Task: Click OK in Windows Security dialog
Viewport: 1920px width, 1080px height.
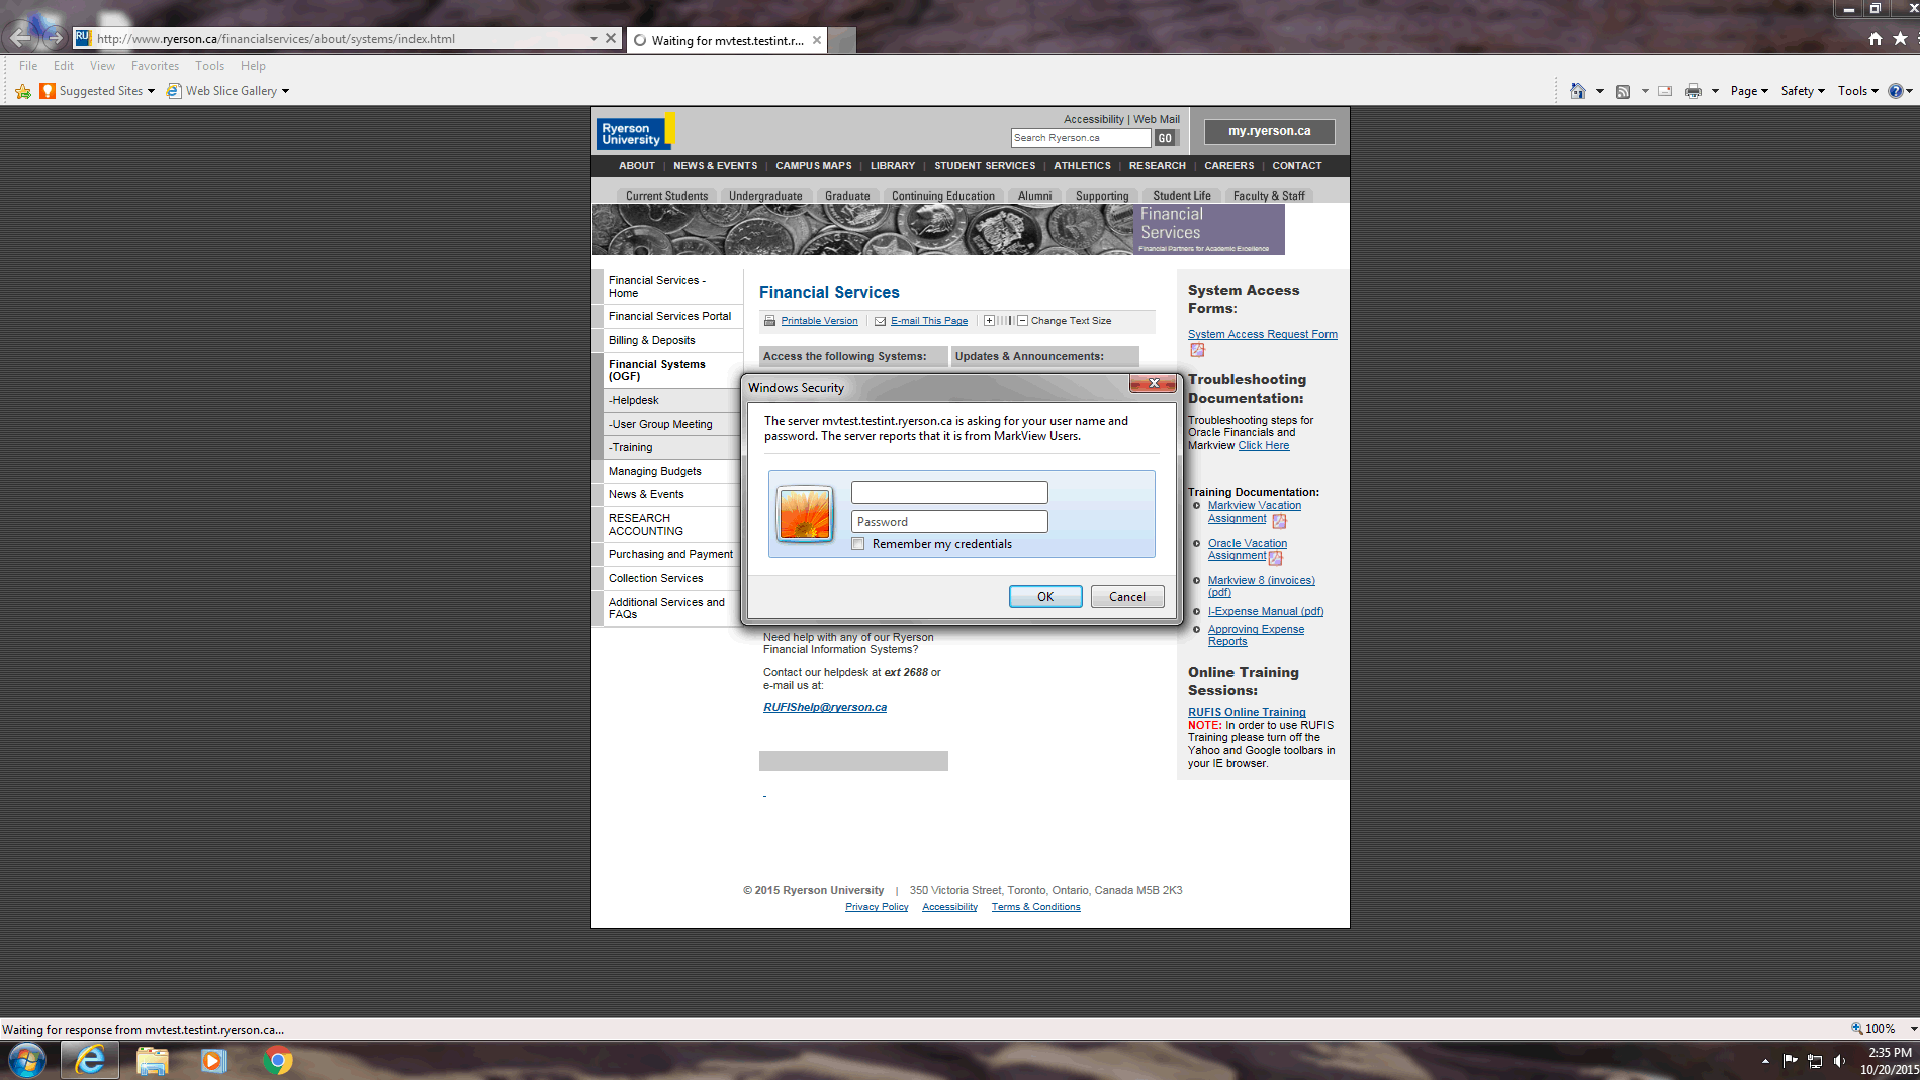Action: (1045, 597)
